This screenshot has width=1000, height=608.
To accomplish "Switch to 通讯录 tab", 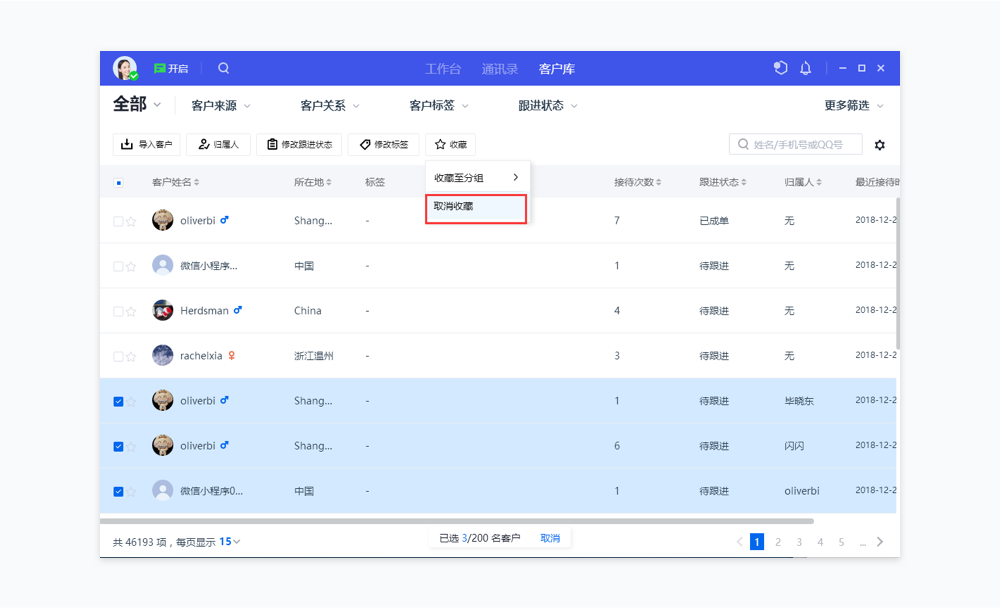I will coord(500,69).
